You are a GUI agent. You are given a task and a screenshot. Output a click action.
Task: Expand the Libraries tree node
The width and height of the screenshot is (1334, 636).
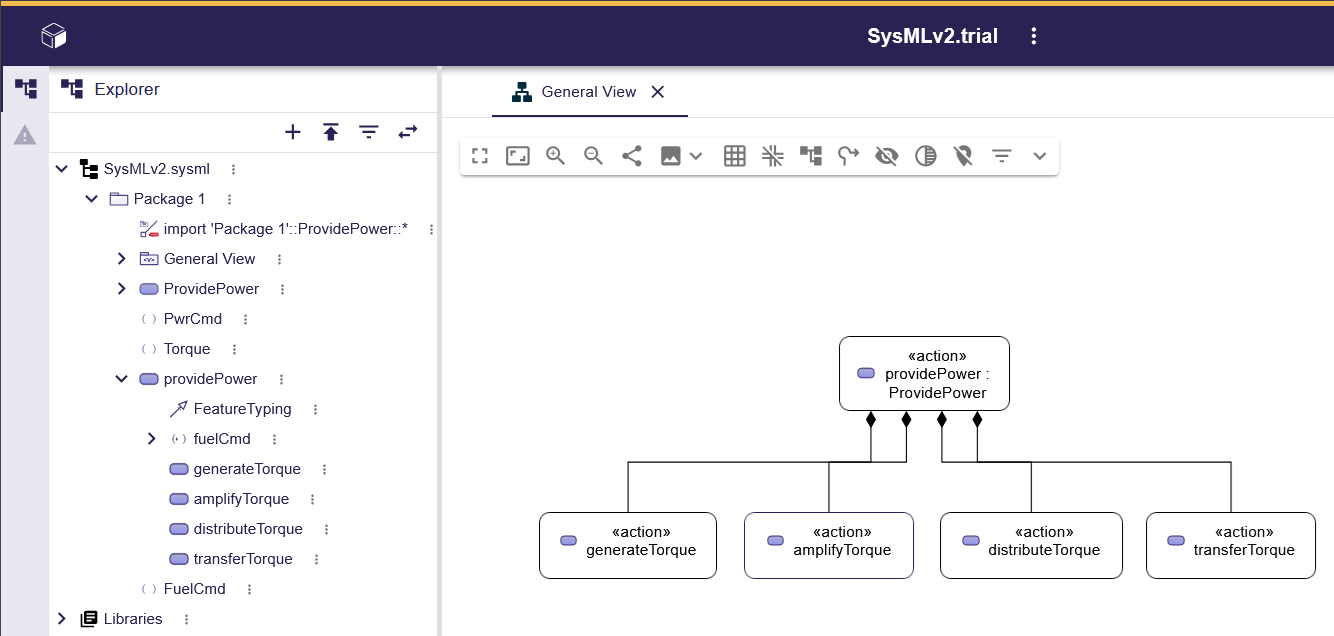click(62, 619)
